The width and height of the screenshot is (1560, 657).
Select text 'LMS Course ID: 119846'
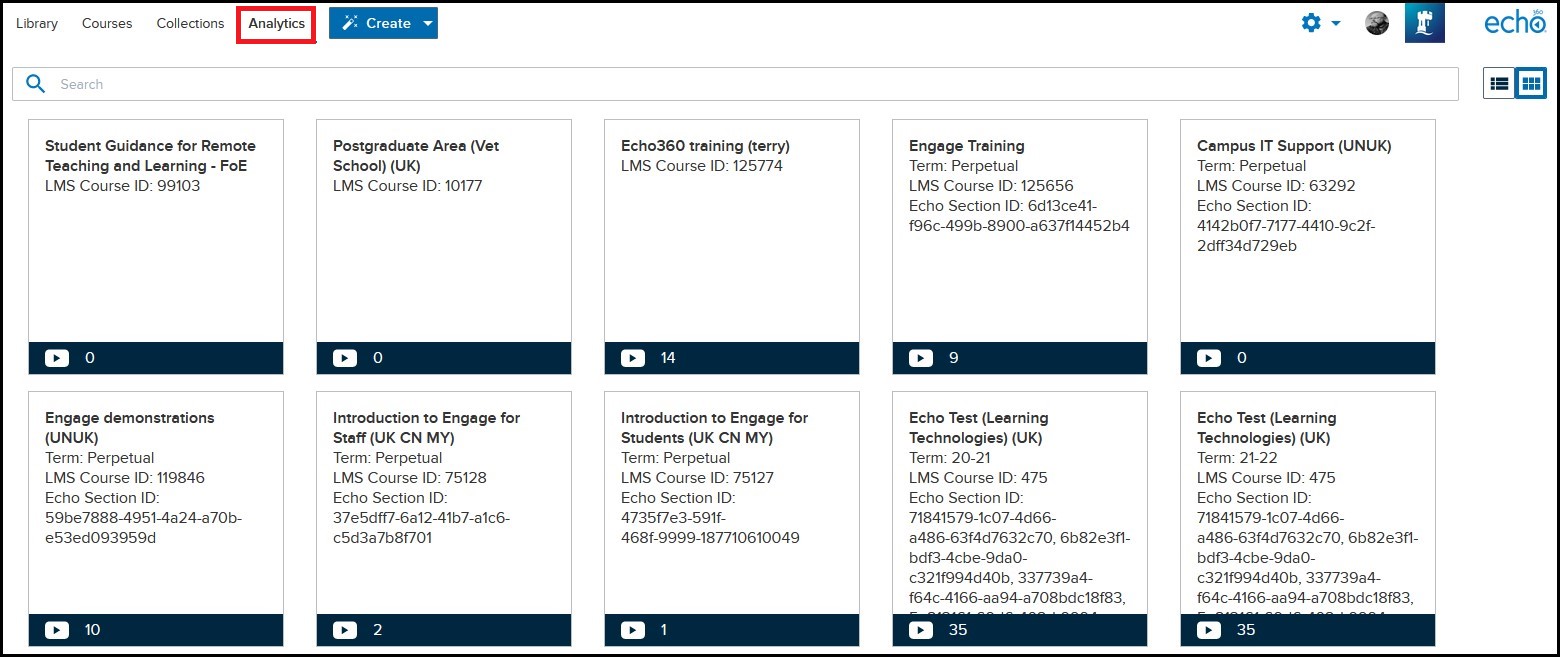[125, 478]
